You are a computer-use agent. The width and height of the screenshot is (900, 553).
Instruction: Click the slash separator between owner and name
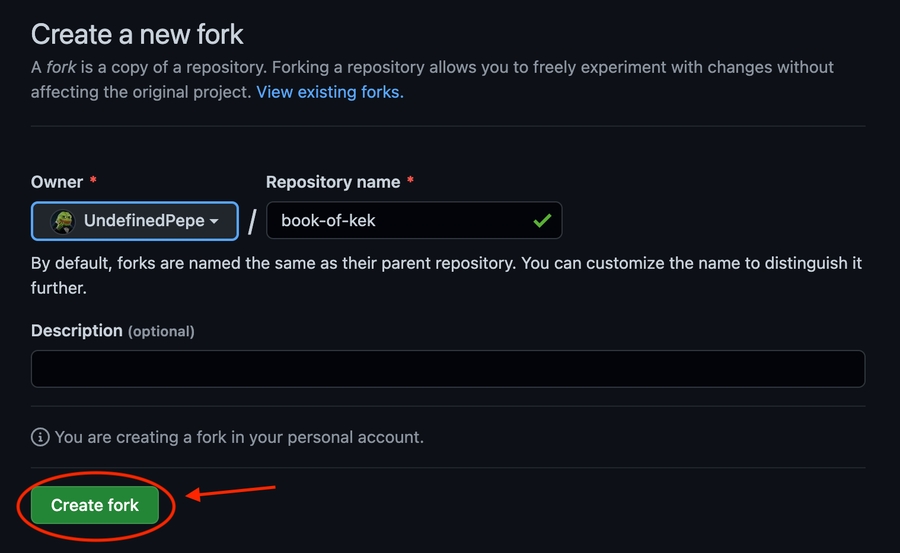tap(252, 222)
